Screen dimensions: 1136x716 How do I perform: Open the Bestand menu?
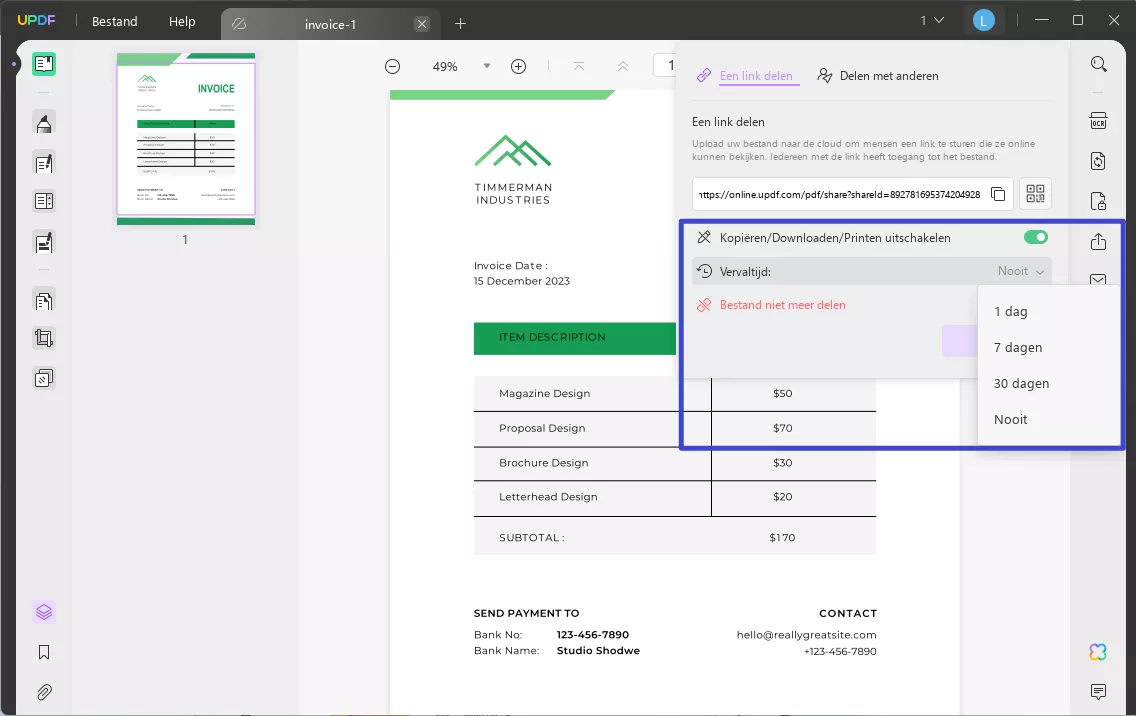113,20
